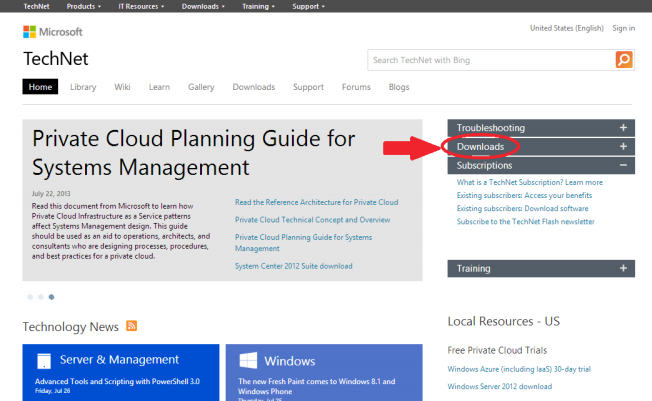Screen dimensions: 652x401
Task: Expand the Training sidebar panel
Action: pos(623,269)
